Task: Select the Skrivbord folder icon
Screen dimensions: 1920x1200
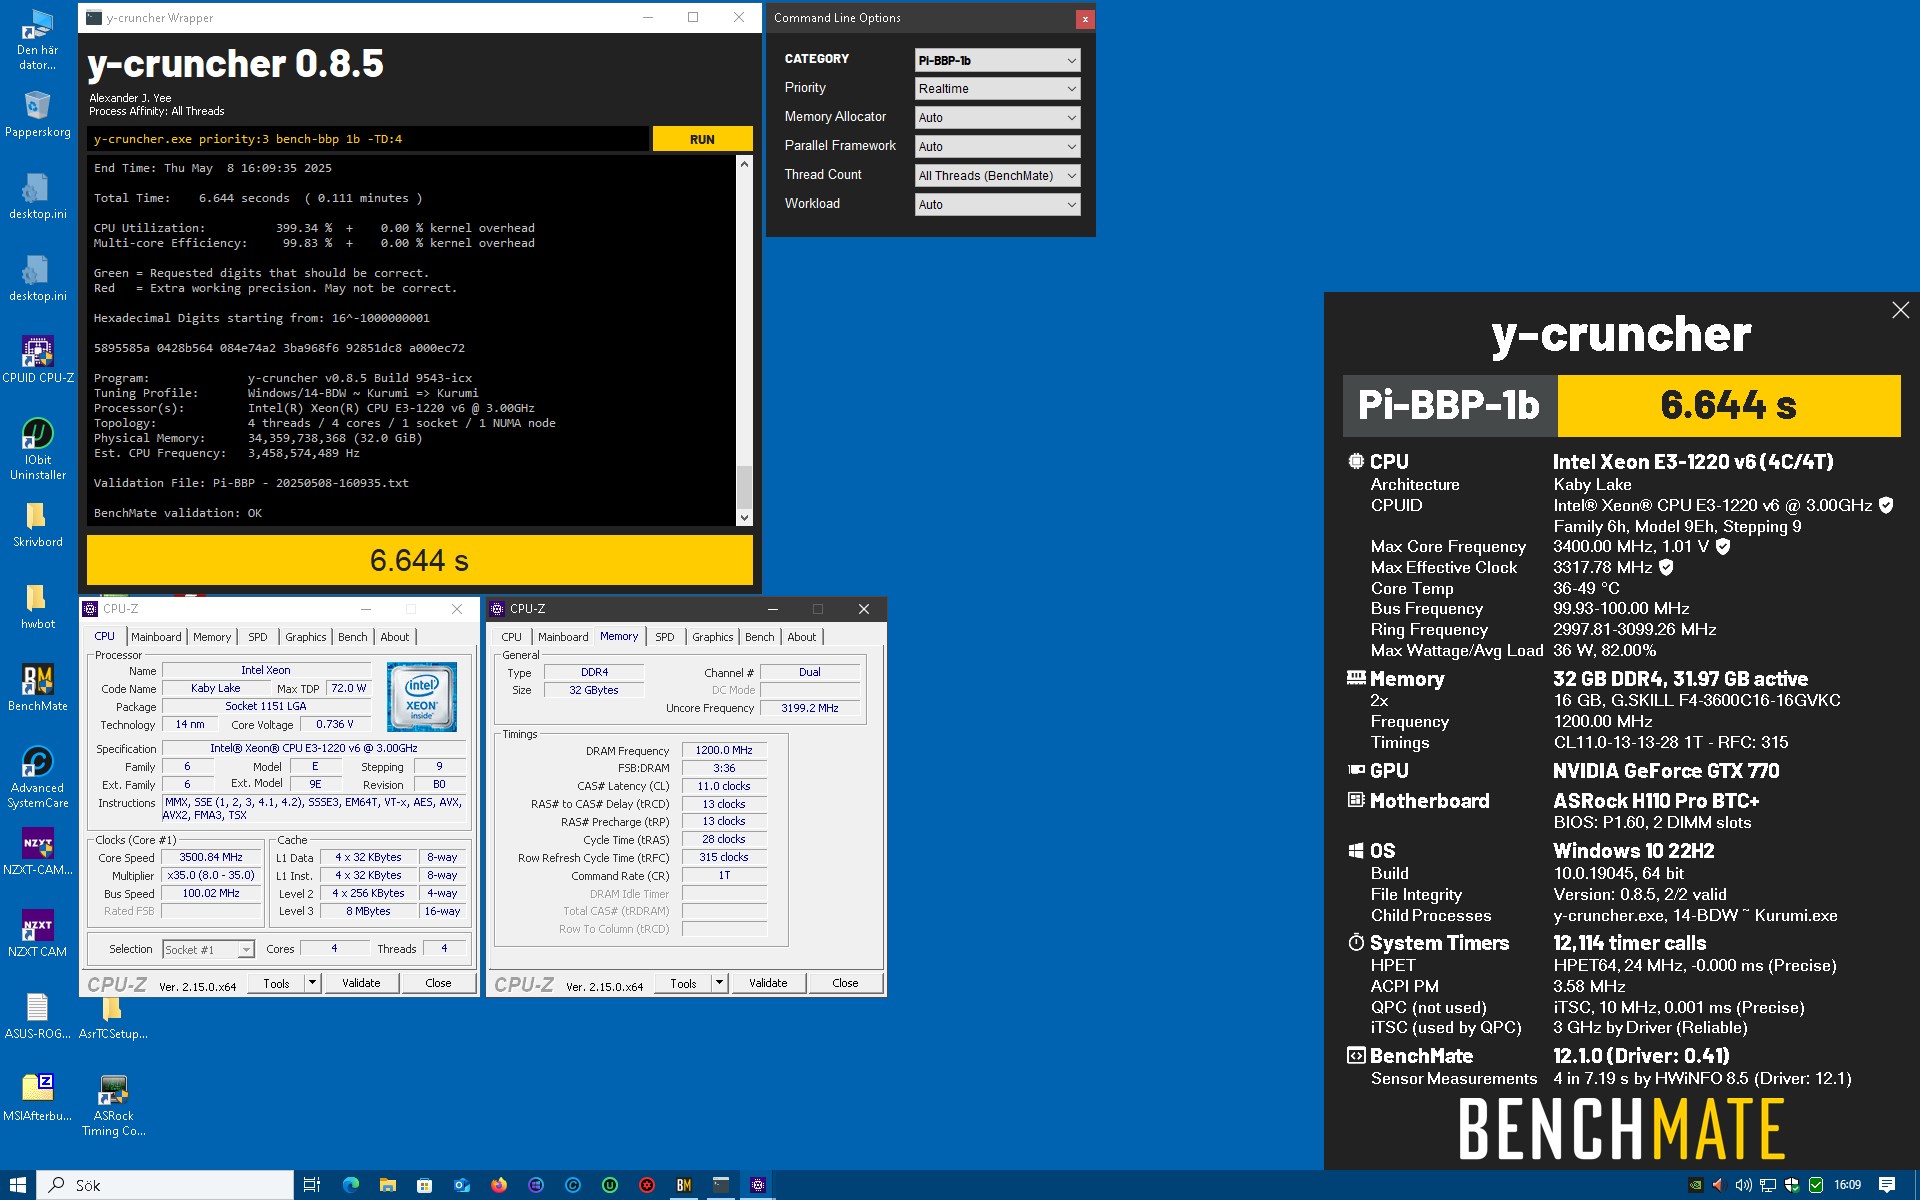Action: click(37, 524)
